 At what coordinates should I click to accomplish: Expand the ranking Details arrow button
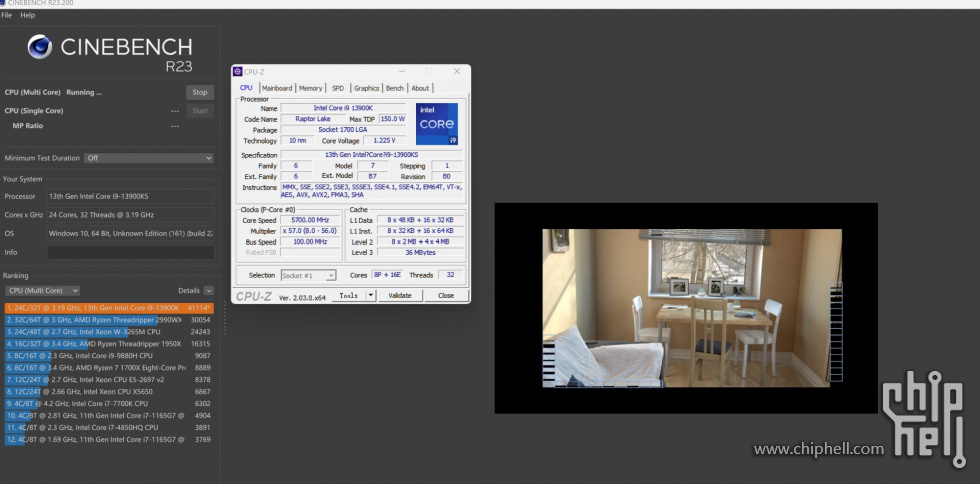pos(209,291)
